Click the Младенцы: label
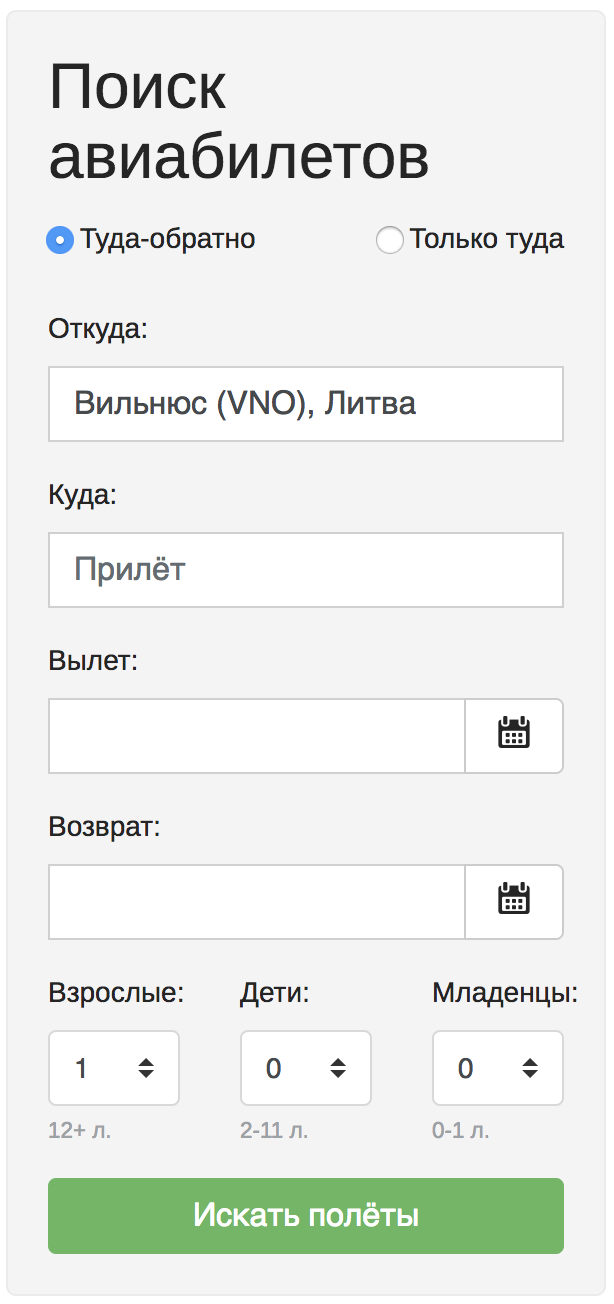 pyautogui.click(x=505, y=993)
